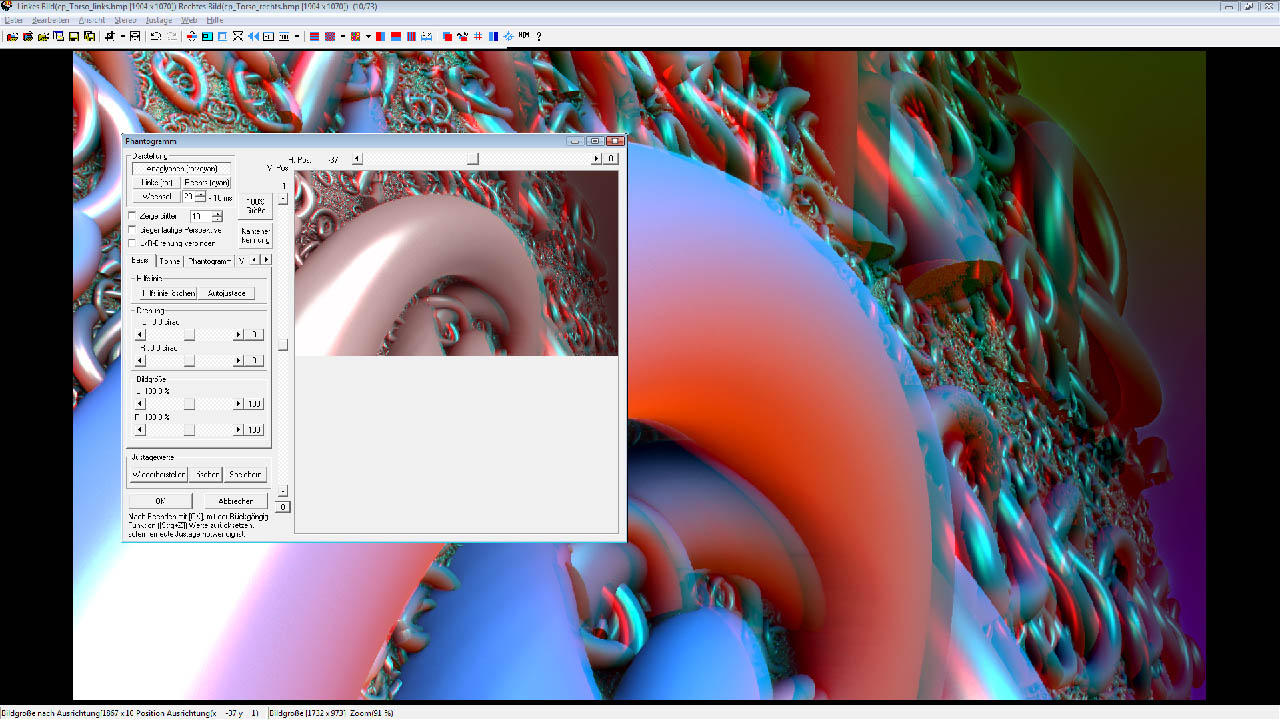The height and width of the screenshot is (720, 1280).
Task: Click the overlapping red and blue squares icon
Action: [x=447, y=36]
